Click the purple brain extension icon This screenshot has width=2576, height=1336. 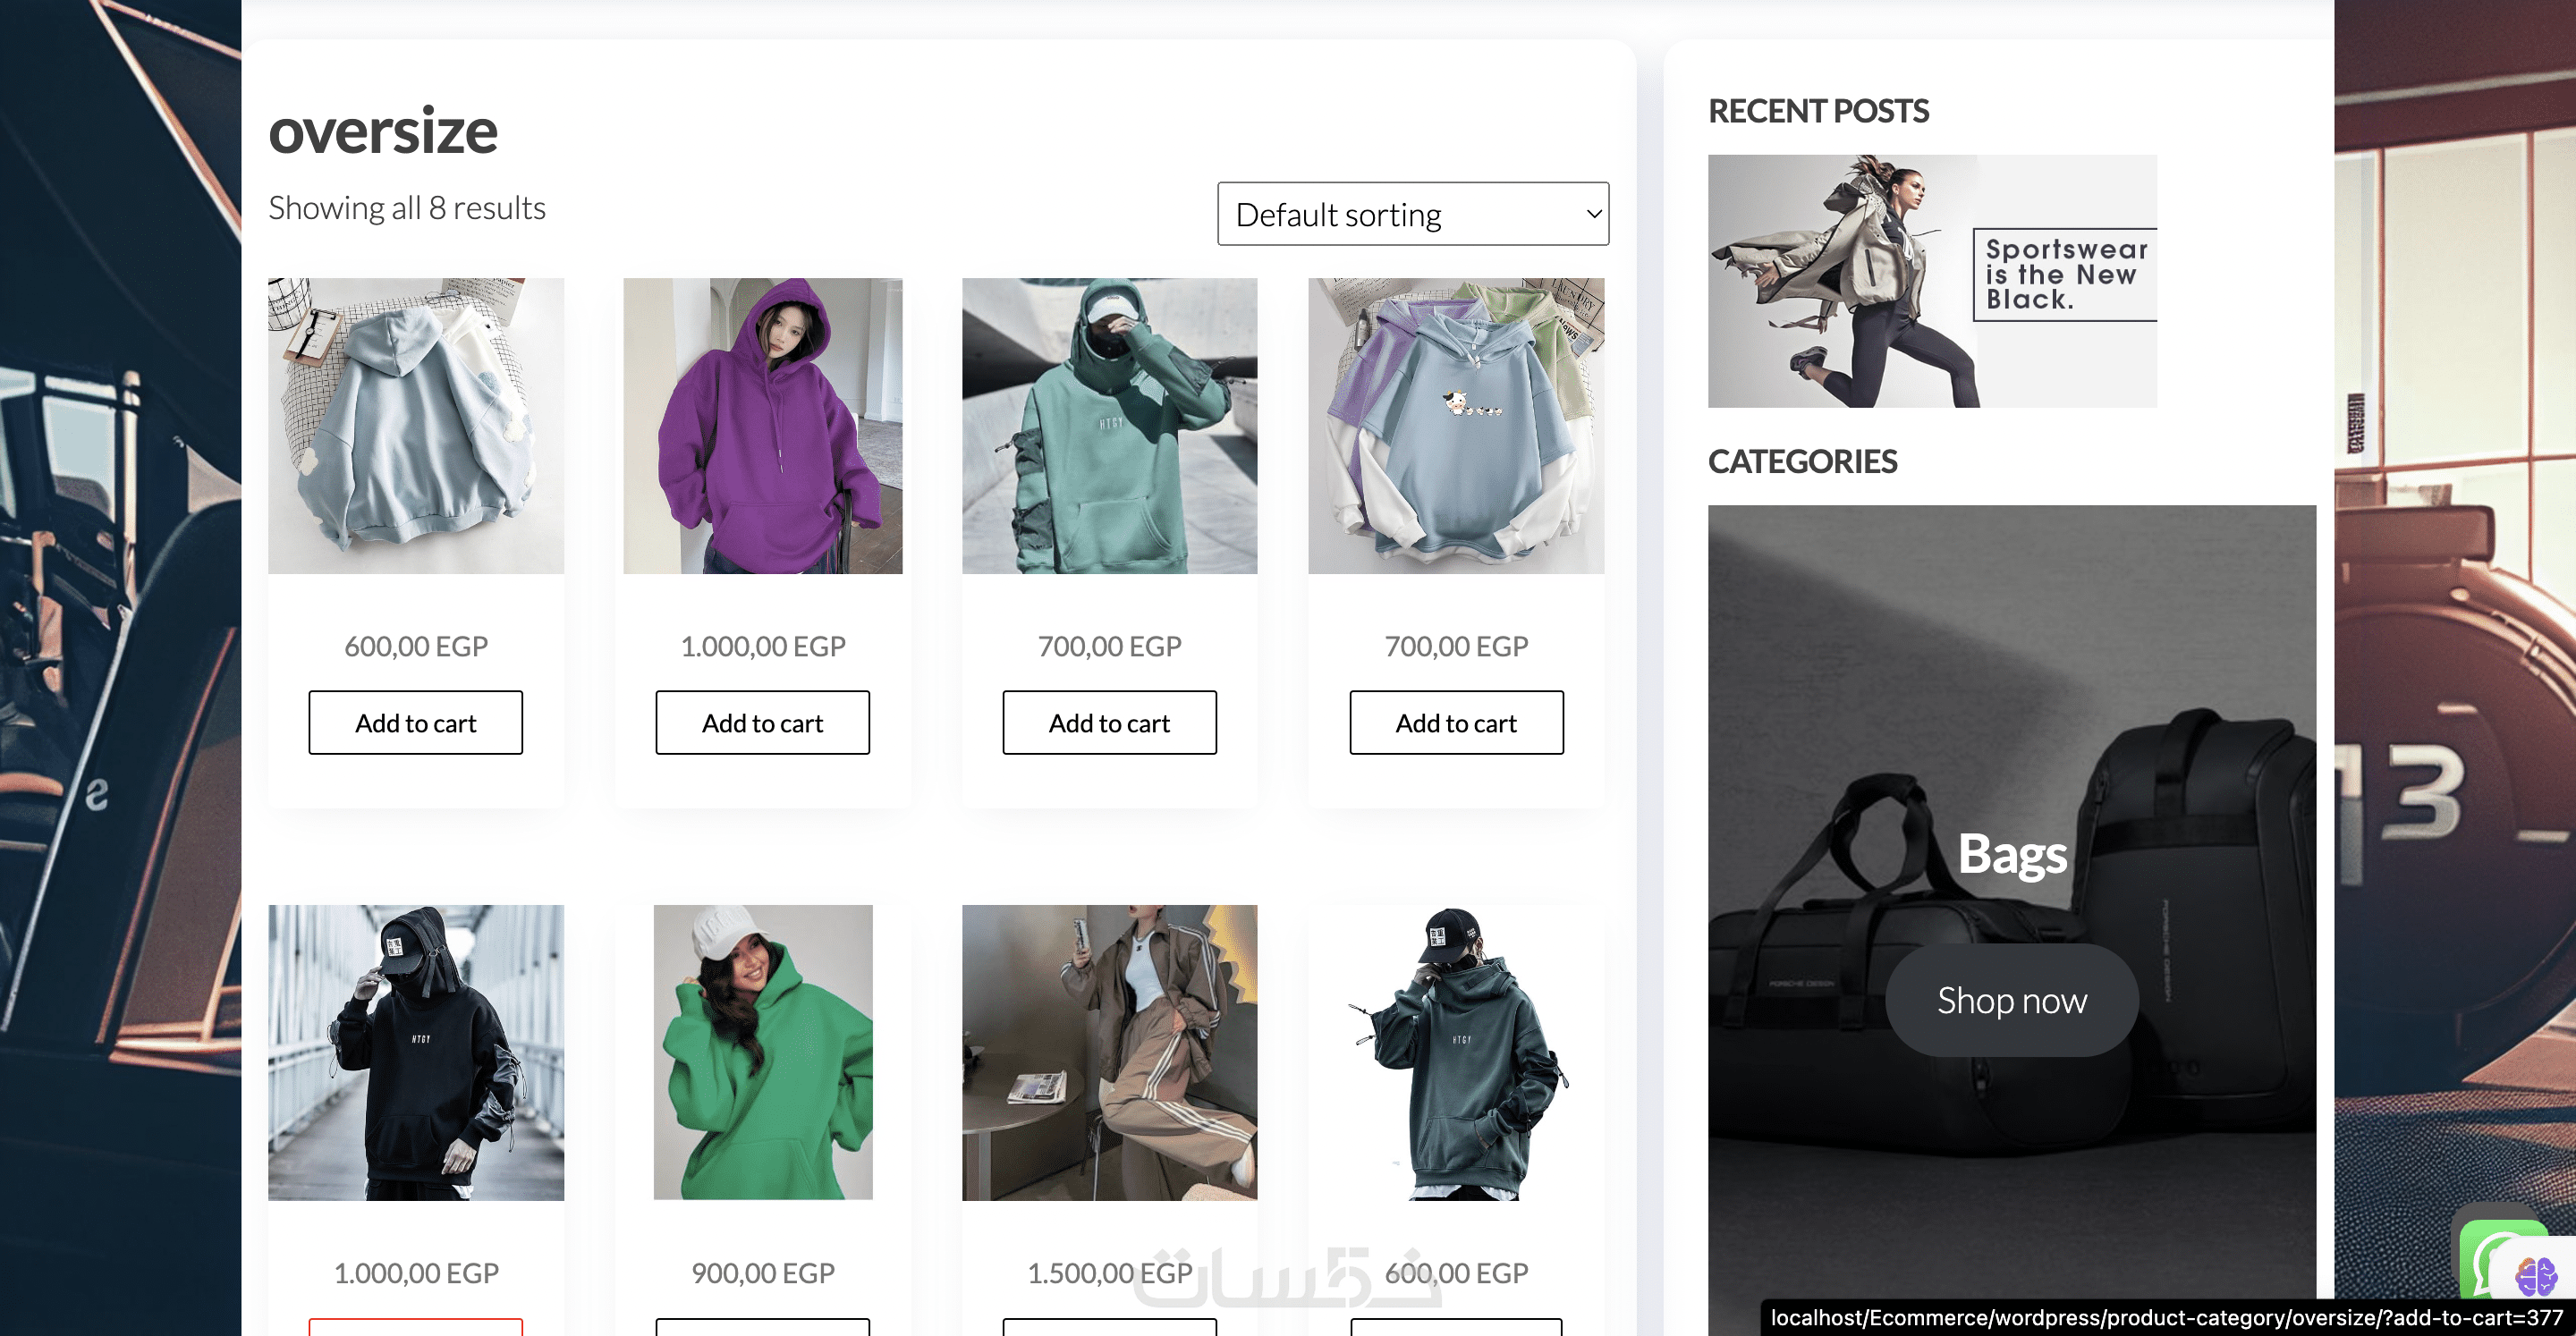(2536, 1276)
